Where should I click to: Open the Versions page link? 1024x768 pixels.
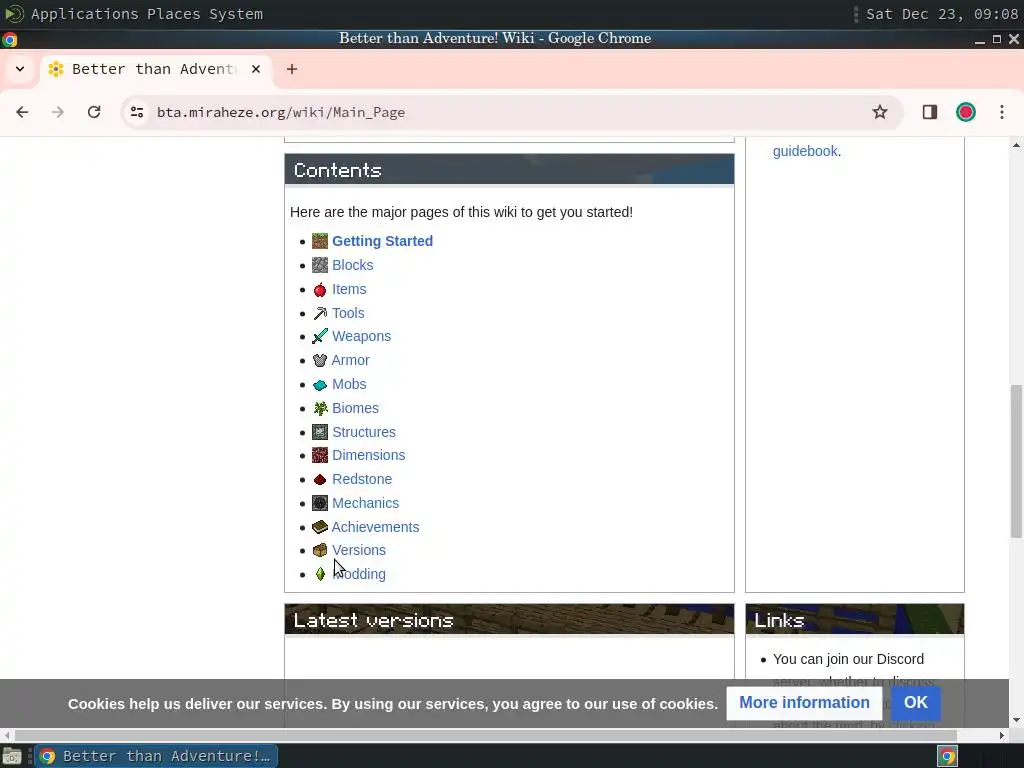tap(359, 551)
